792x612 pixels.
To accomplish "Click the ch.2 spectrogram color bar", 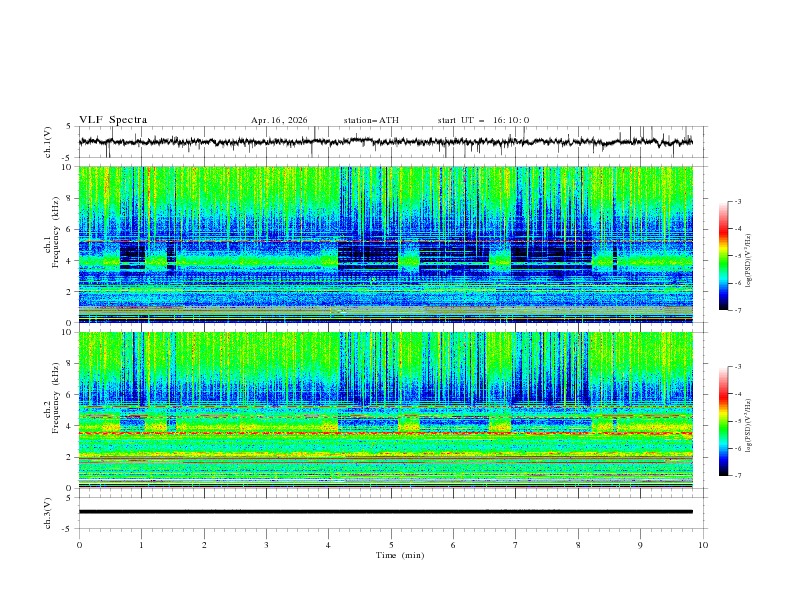I will [x=723, y=421].
